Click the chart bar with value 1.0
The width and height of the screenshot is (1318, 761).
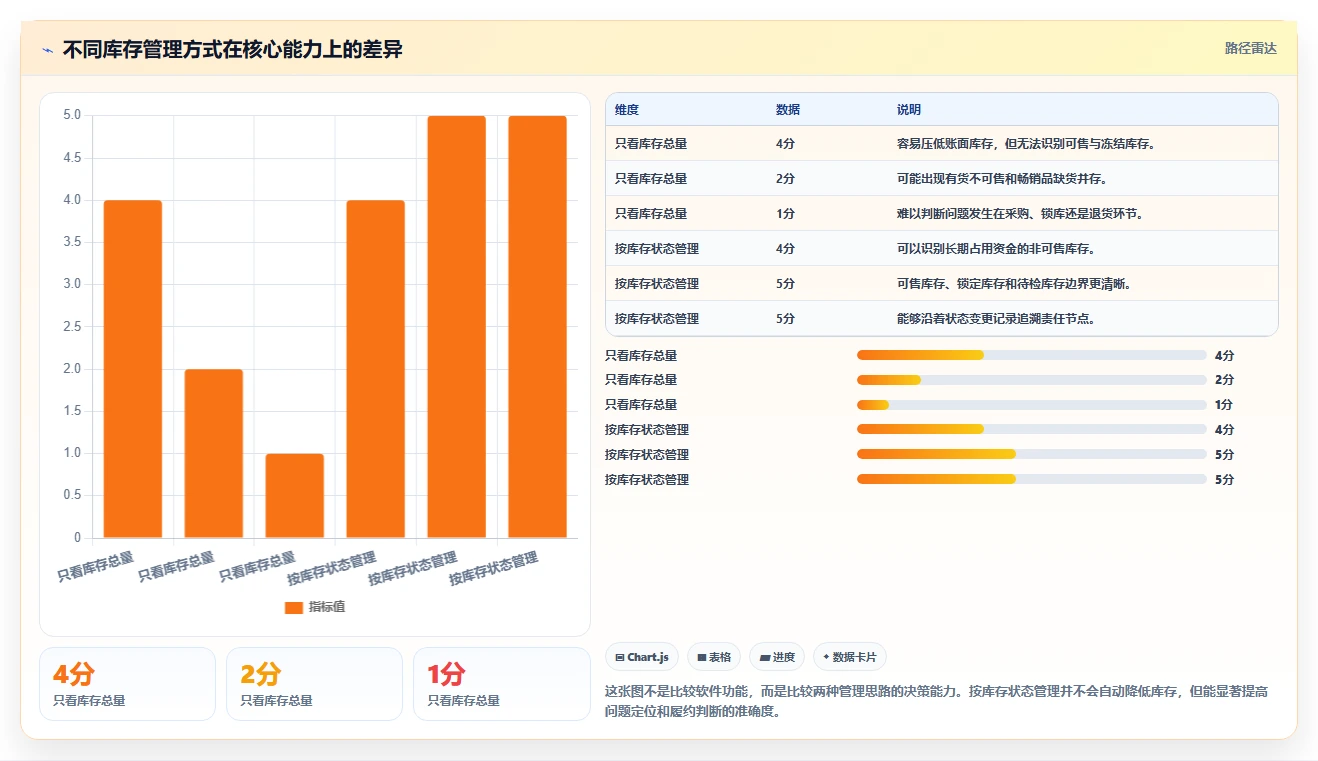point(295,496)
